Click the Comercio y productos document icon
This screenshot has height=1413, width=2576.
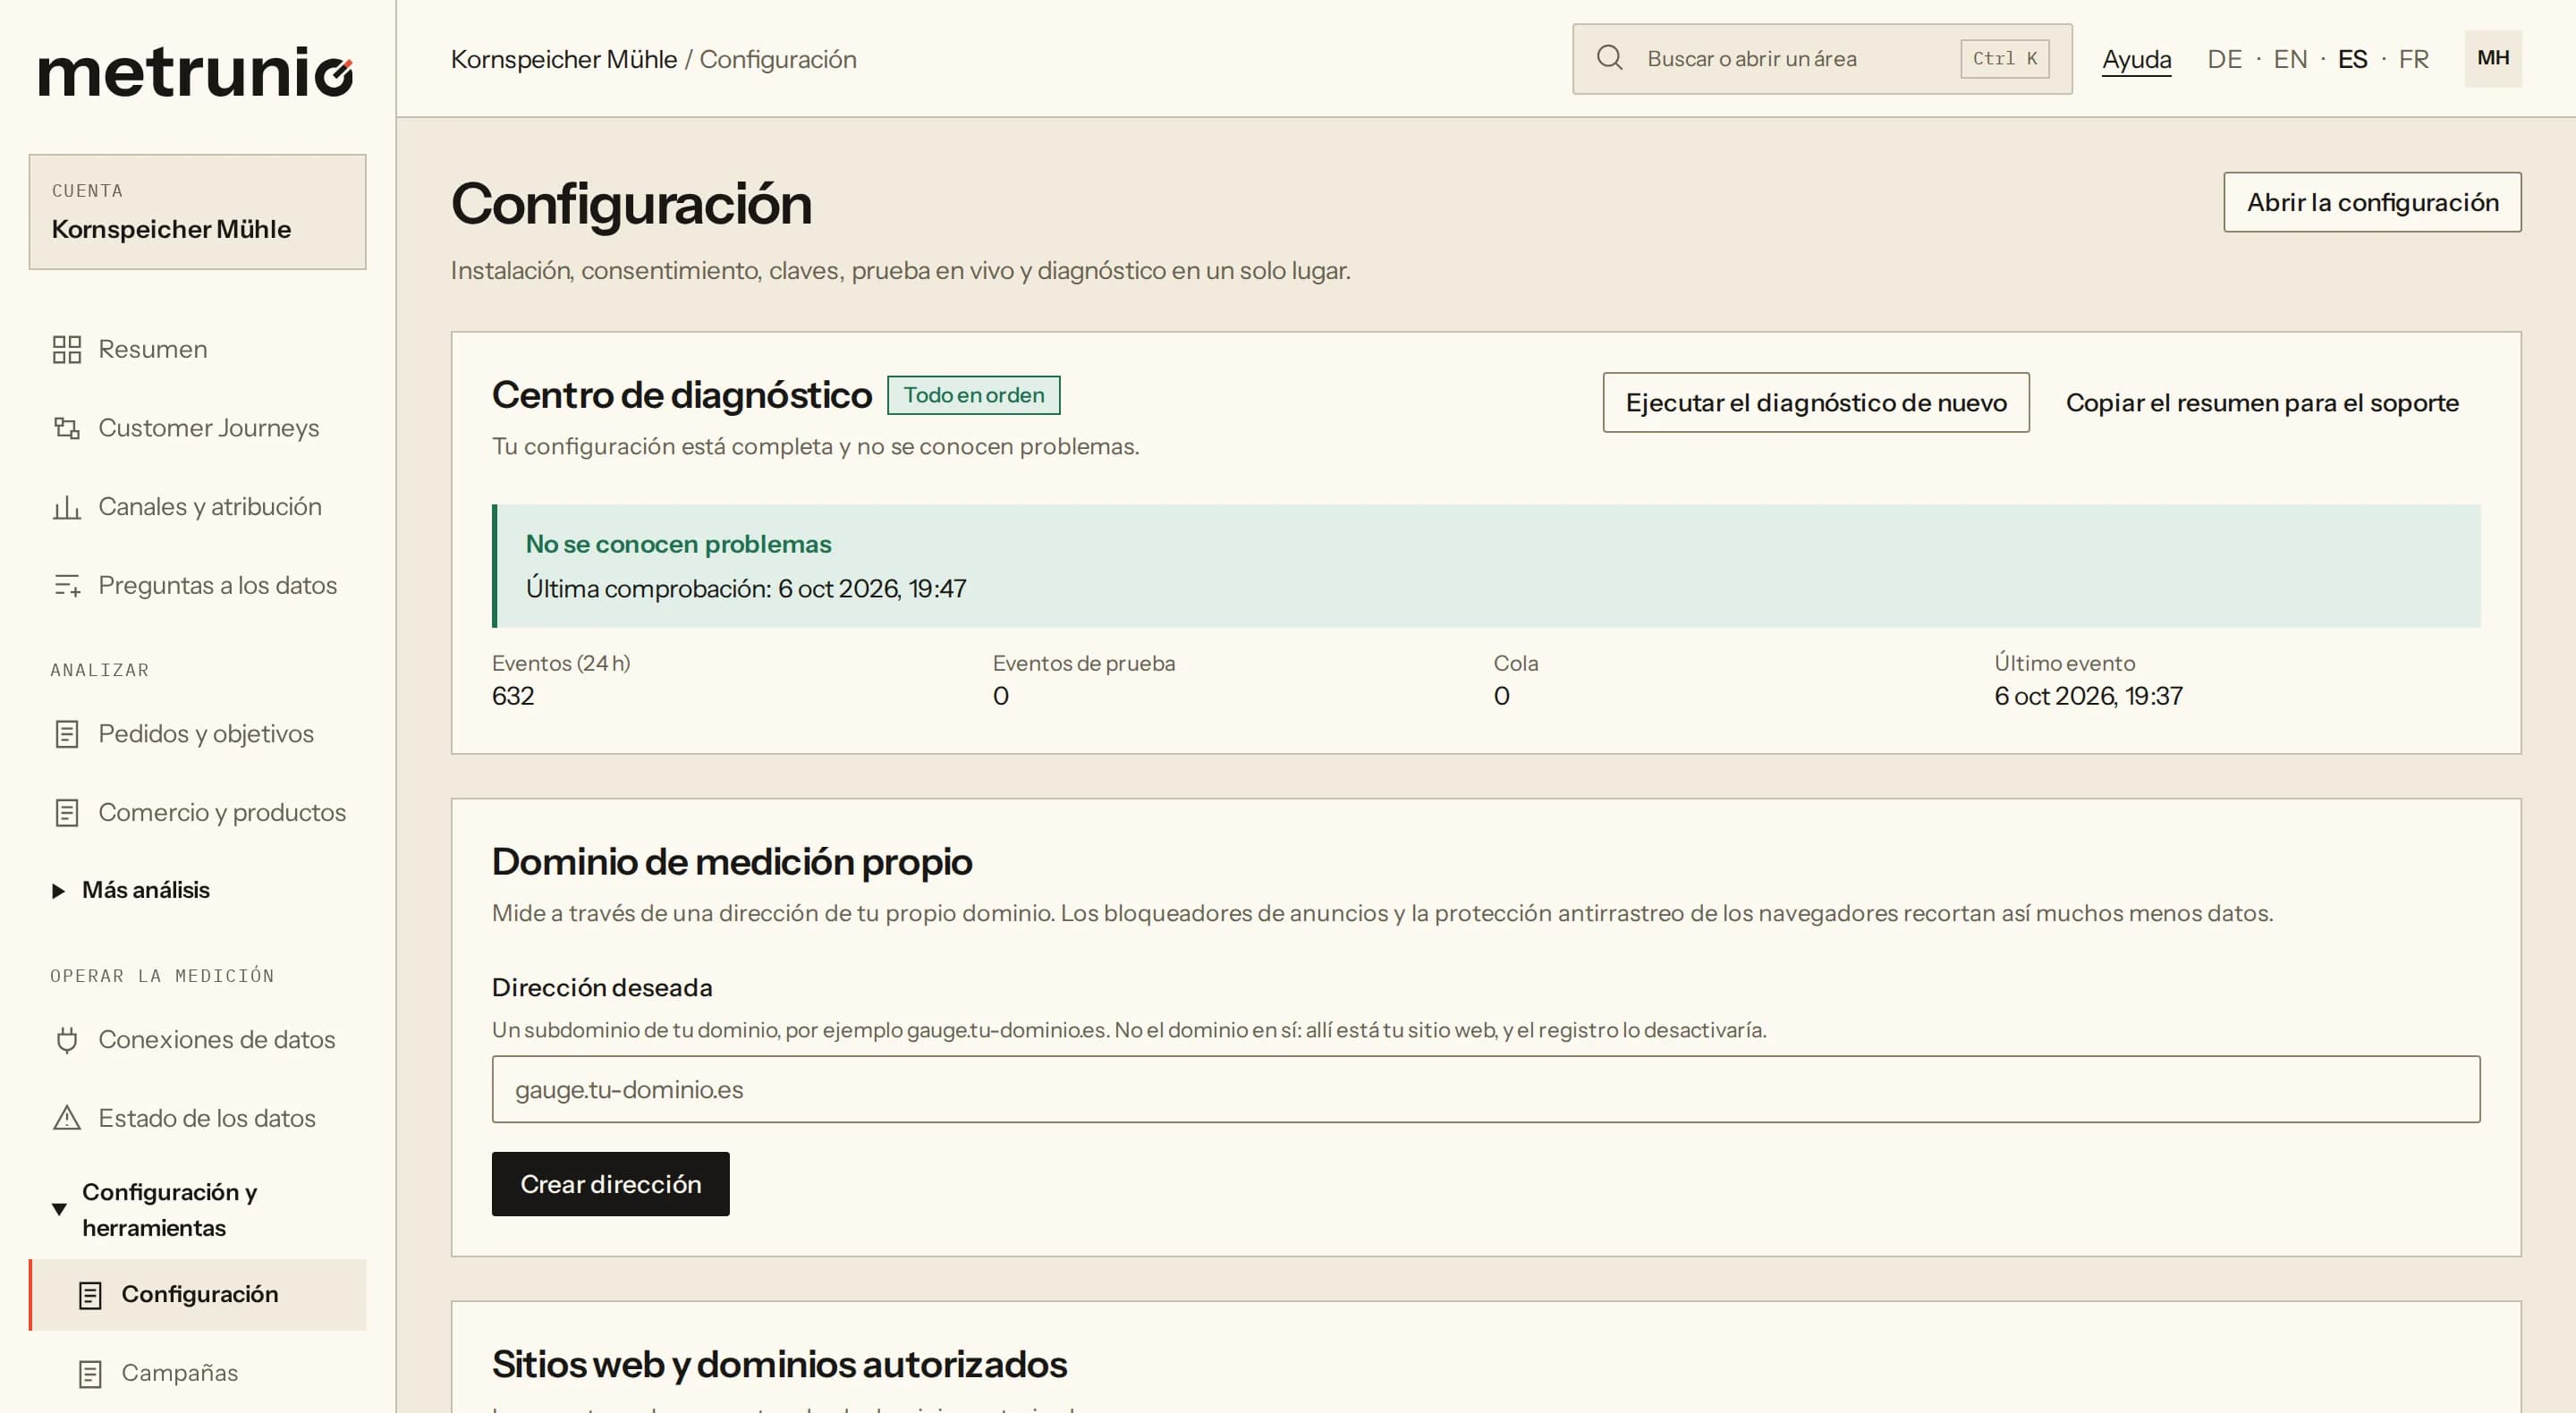67,813
